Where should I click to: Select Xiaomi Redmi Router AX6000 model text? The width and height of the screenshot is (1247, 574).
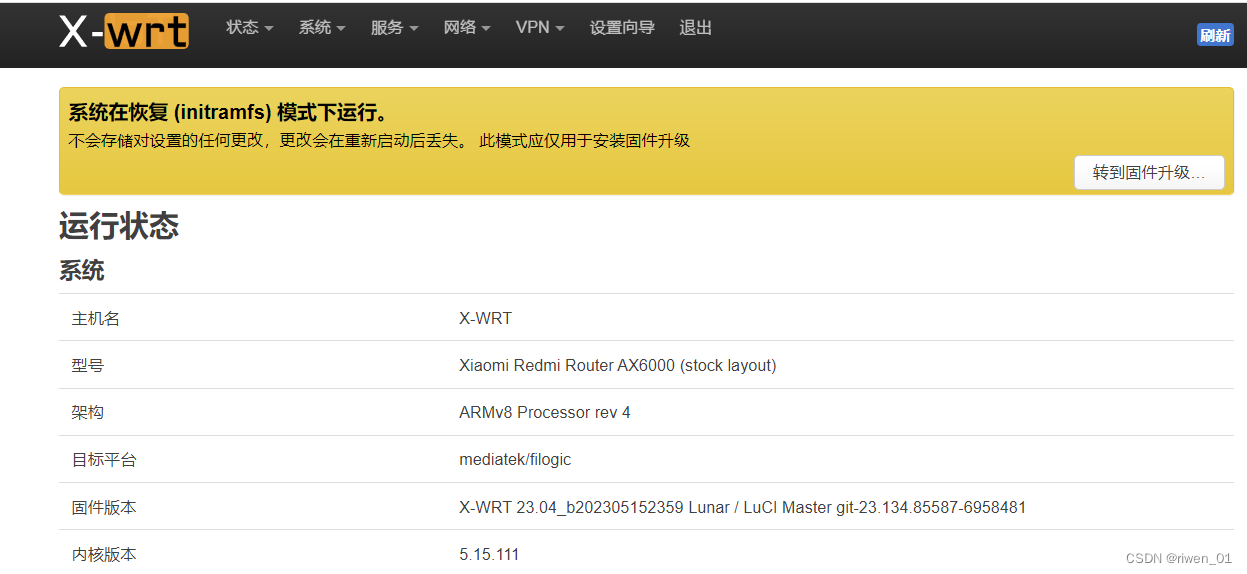click(x=617, y=365)
